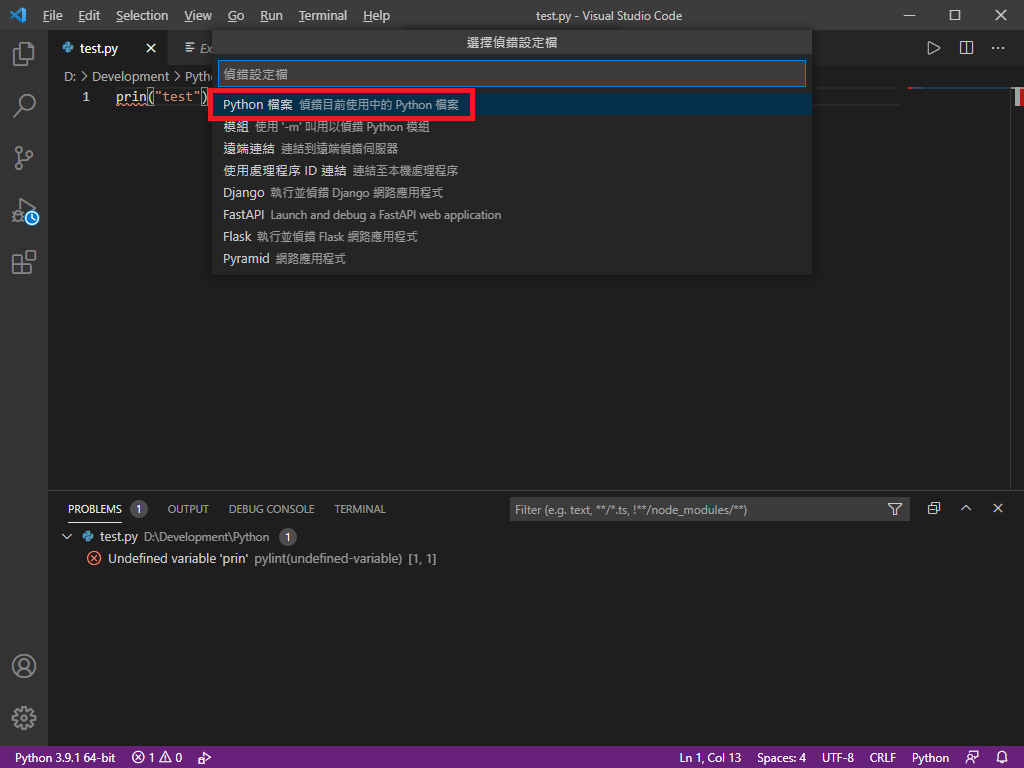The width and height of the screenshot is (1024, 768).
Task: Focus the 偵錯設定檔 search input
Action: [x=512, y=74]
